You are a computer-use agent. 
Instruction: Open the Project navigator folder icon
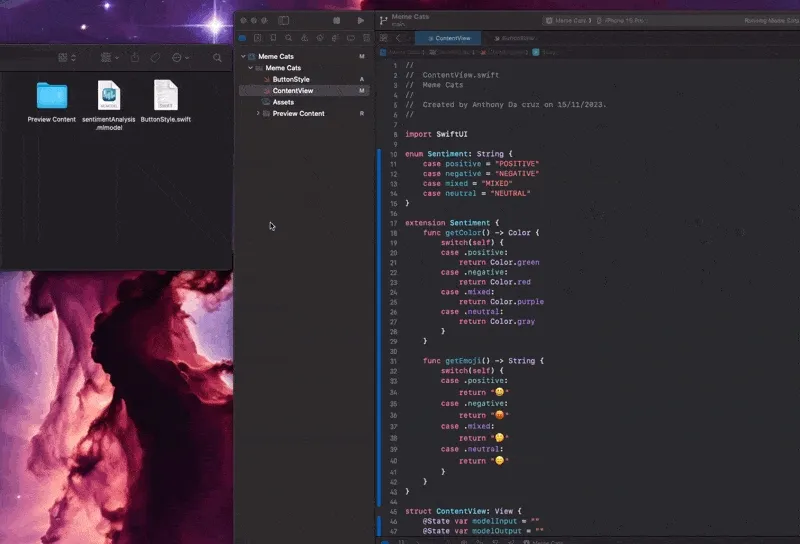pyautogui.click(x=243, y=38)
